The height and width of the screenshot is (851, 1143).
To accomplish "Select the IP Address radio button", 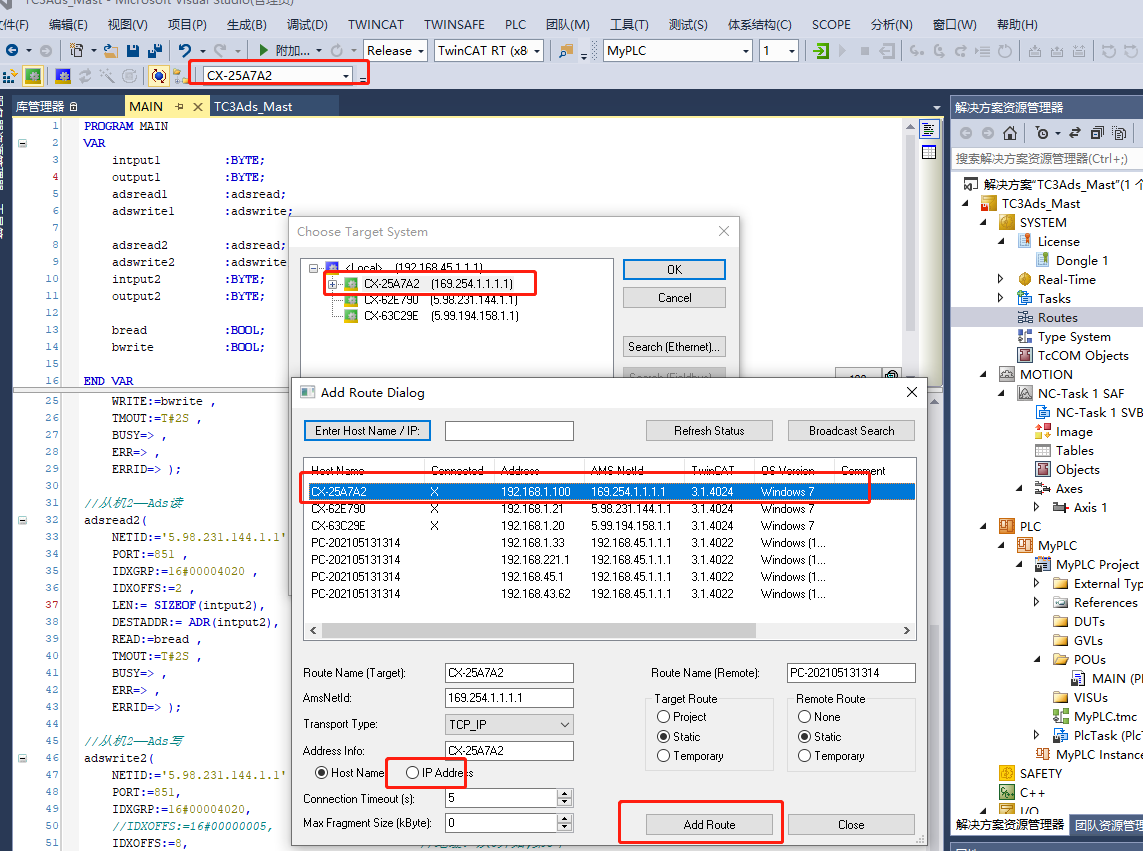I will point(412,772).
